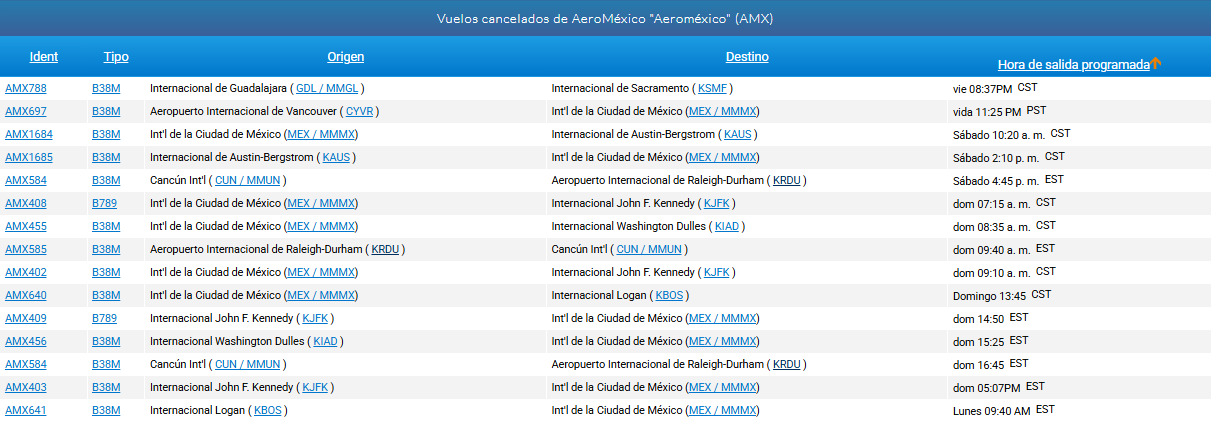Open flight AMX788 details
Viewport: 1211px width, 422px height.
pos(26,88)
